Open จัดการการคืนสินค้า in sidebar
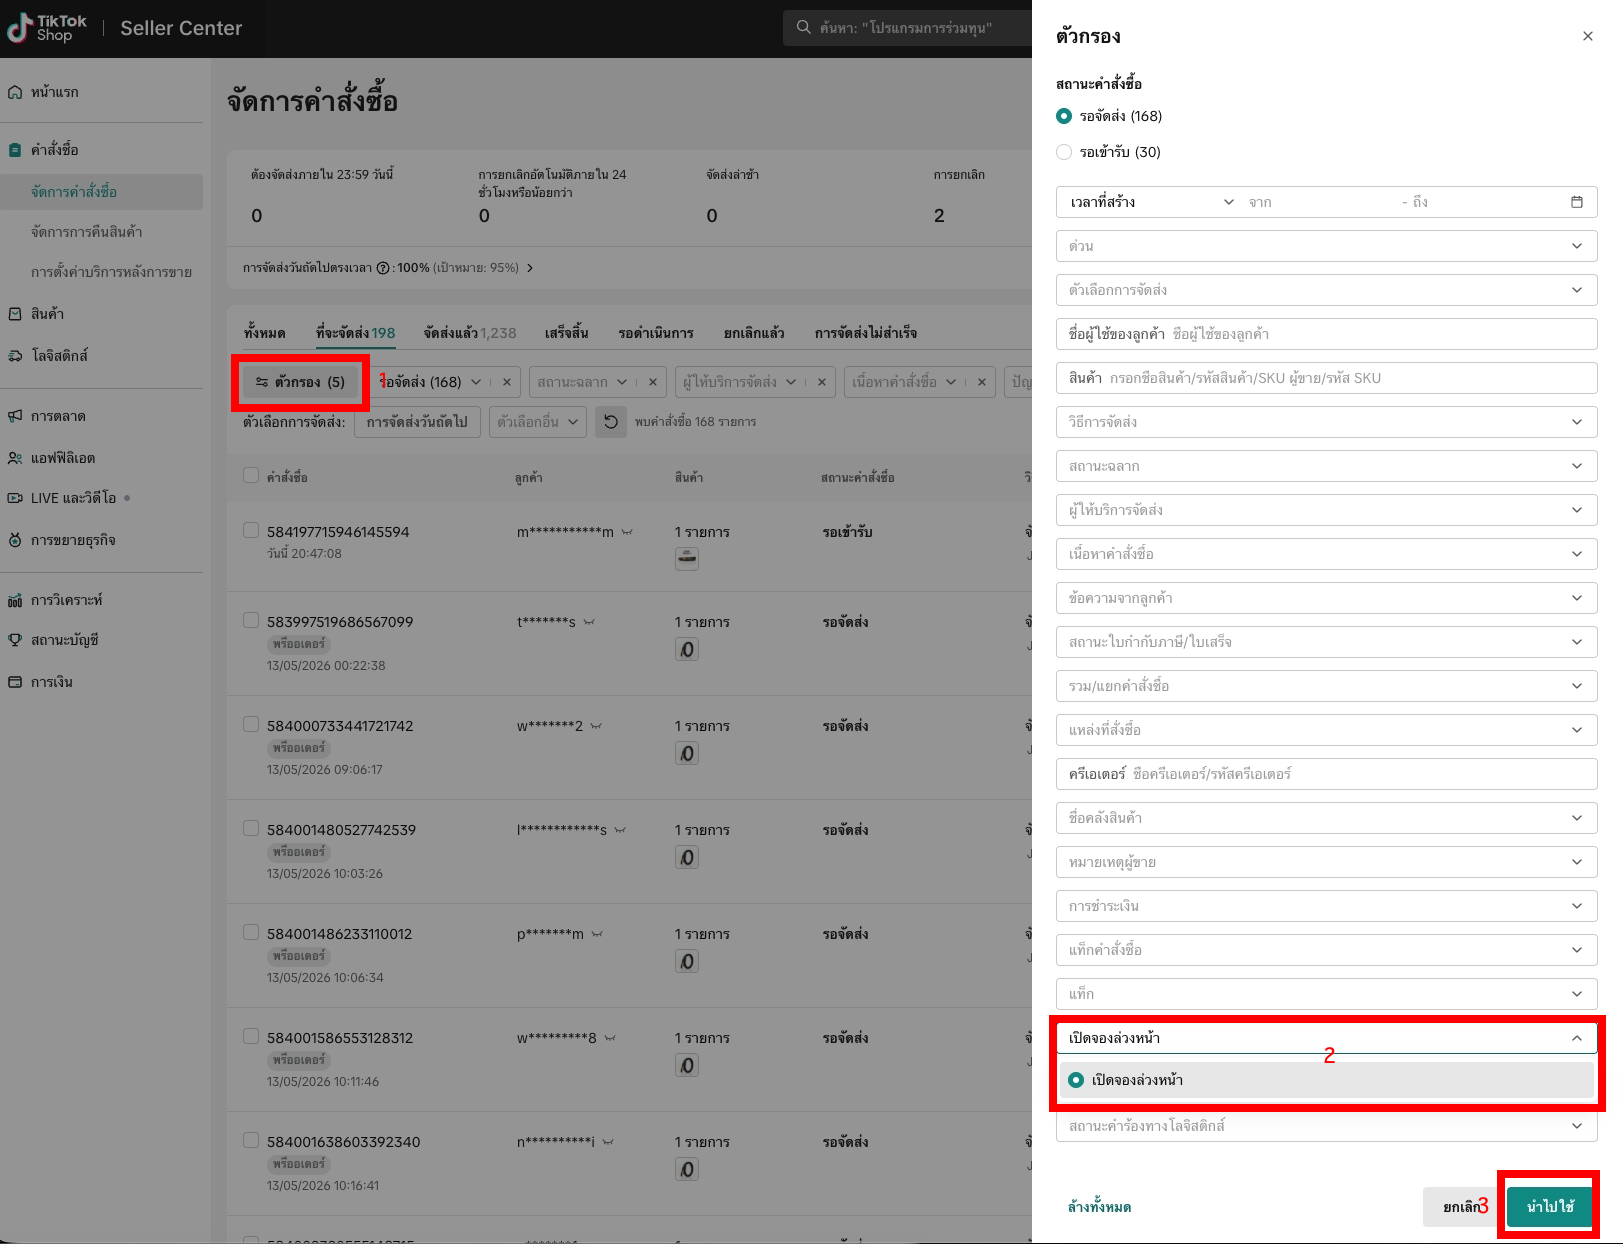The image size is (1623, 1244). [87, 232]
